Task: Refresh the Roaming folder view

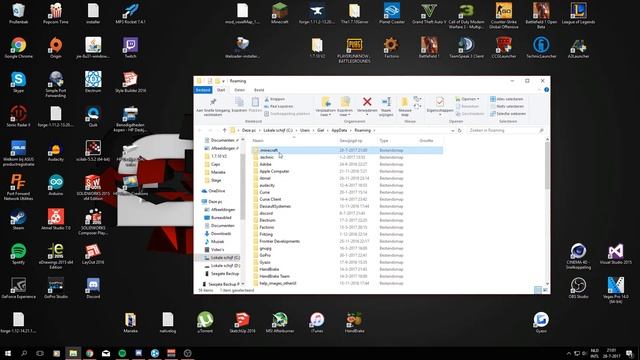Action: click(460, 131)
